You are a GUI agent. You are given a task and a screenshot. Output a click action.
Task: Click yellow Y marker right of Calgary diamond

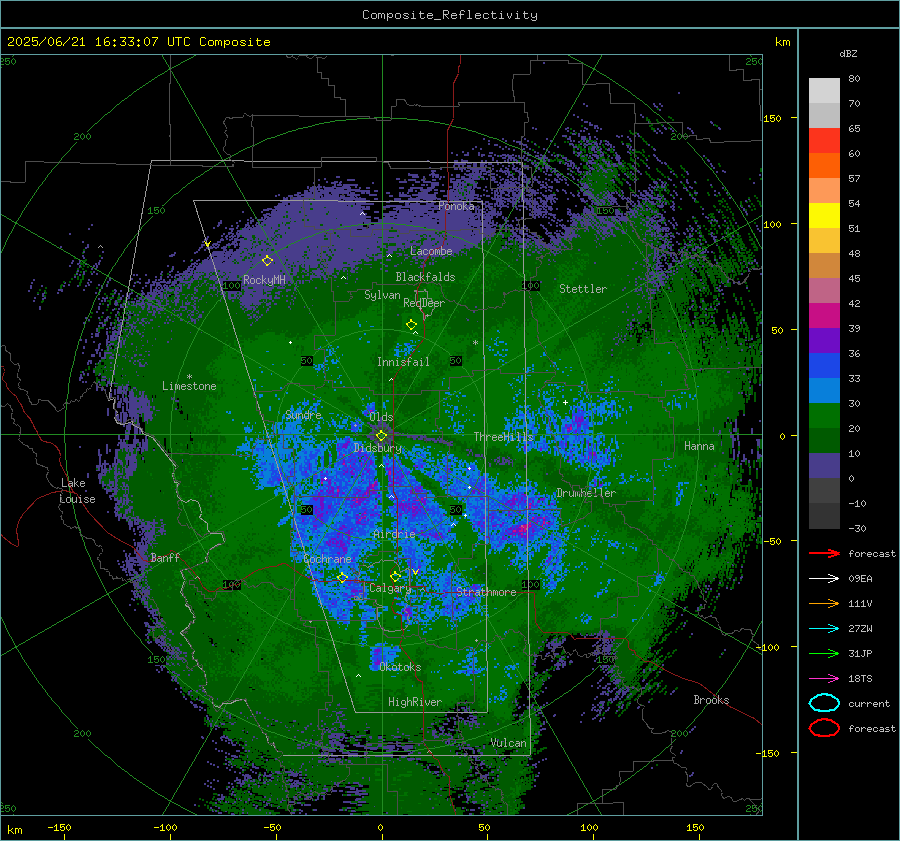click(x=416, y=572)
